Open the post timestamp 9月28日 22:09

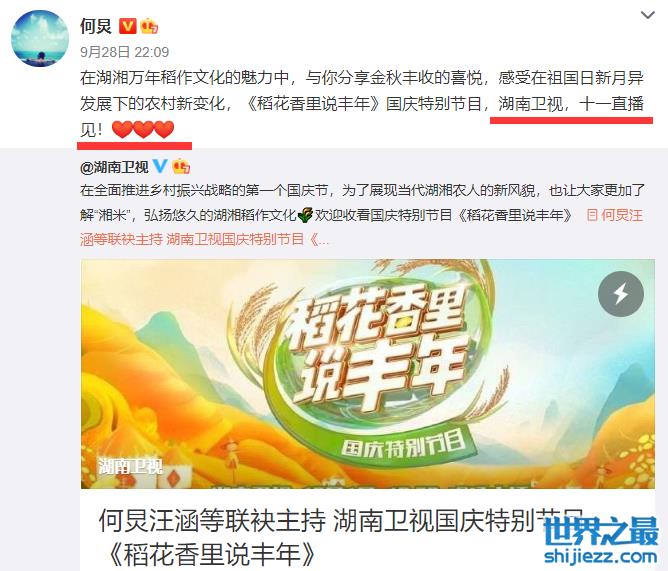click(x=124, y=52)
